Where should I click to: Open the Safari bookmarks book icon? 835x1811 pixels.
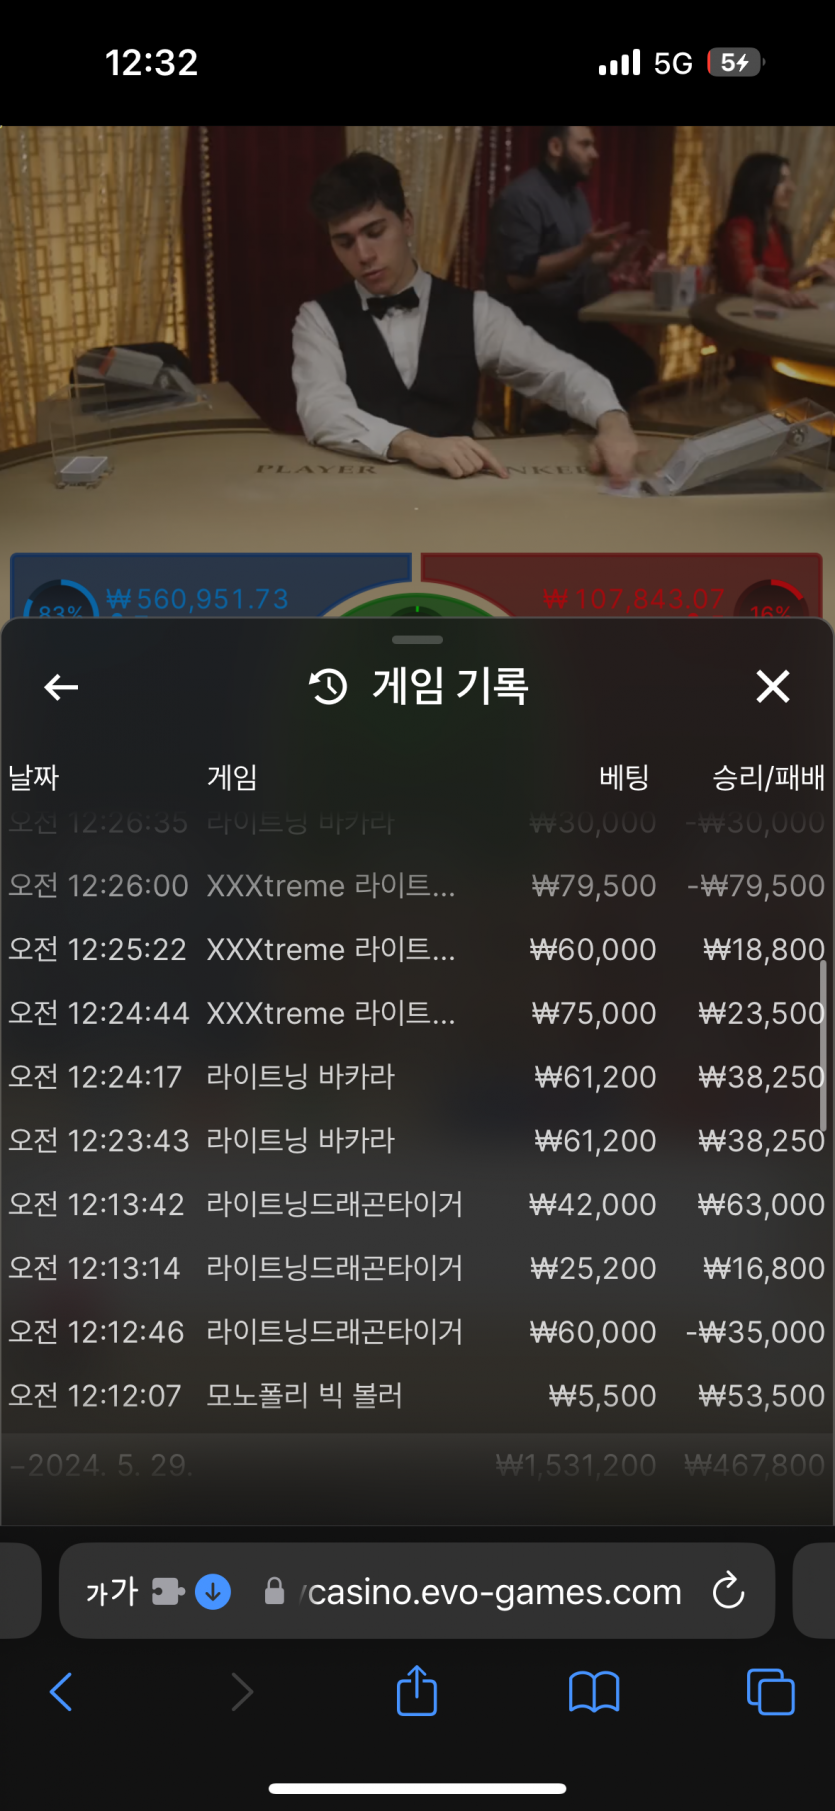coord(594,1692)
